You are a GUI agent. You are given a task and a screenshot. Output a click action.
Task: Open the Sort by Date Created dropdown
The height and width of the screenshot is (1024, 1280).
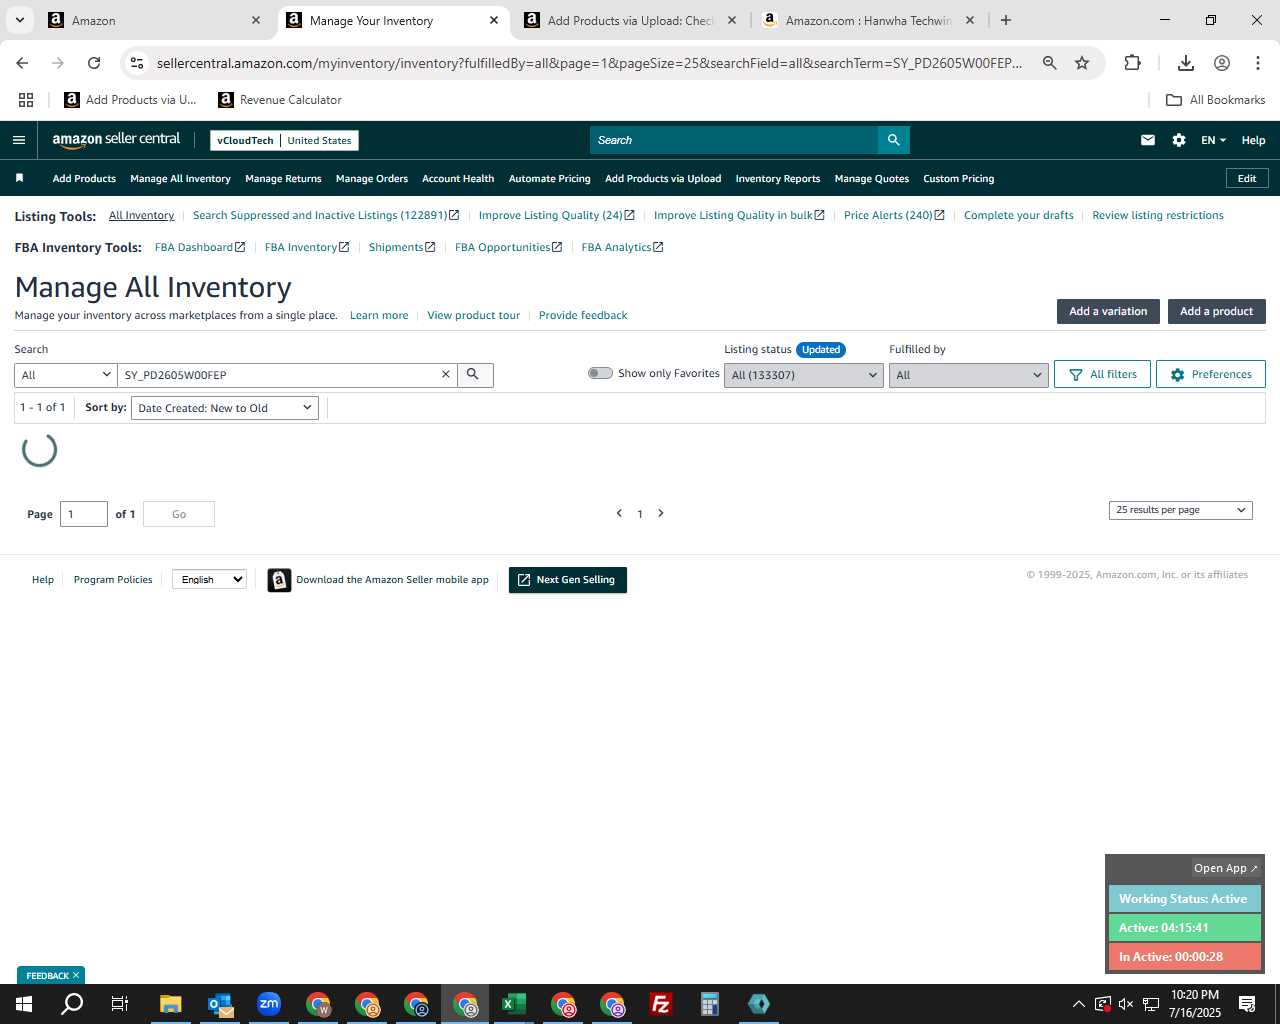[225, 408]
